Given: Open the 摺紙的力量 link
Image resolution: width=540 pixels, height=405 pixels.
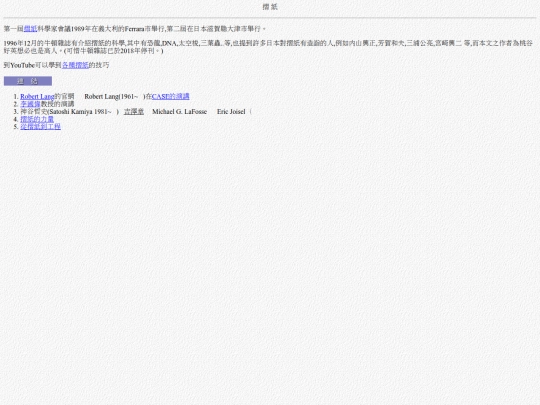Looking at the screenshot, I should coord(37,119).
